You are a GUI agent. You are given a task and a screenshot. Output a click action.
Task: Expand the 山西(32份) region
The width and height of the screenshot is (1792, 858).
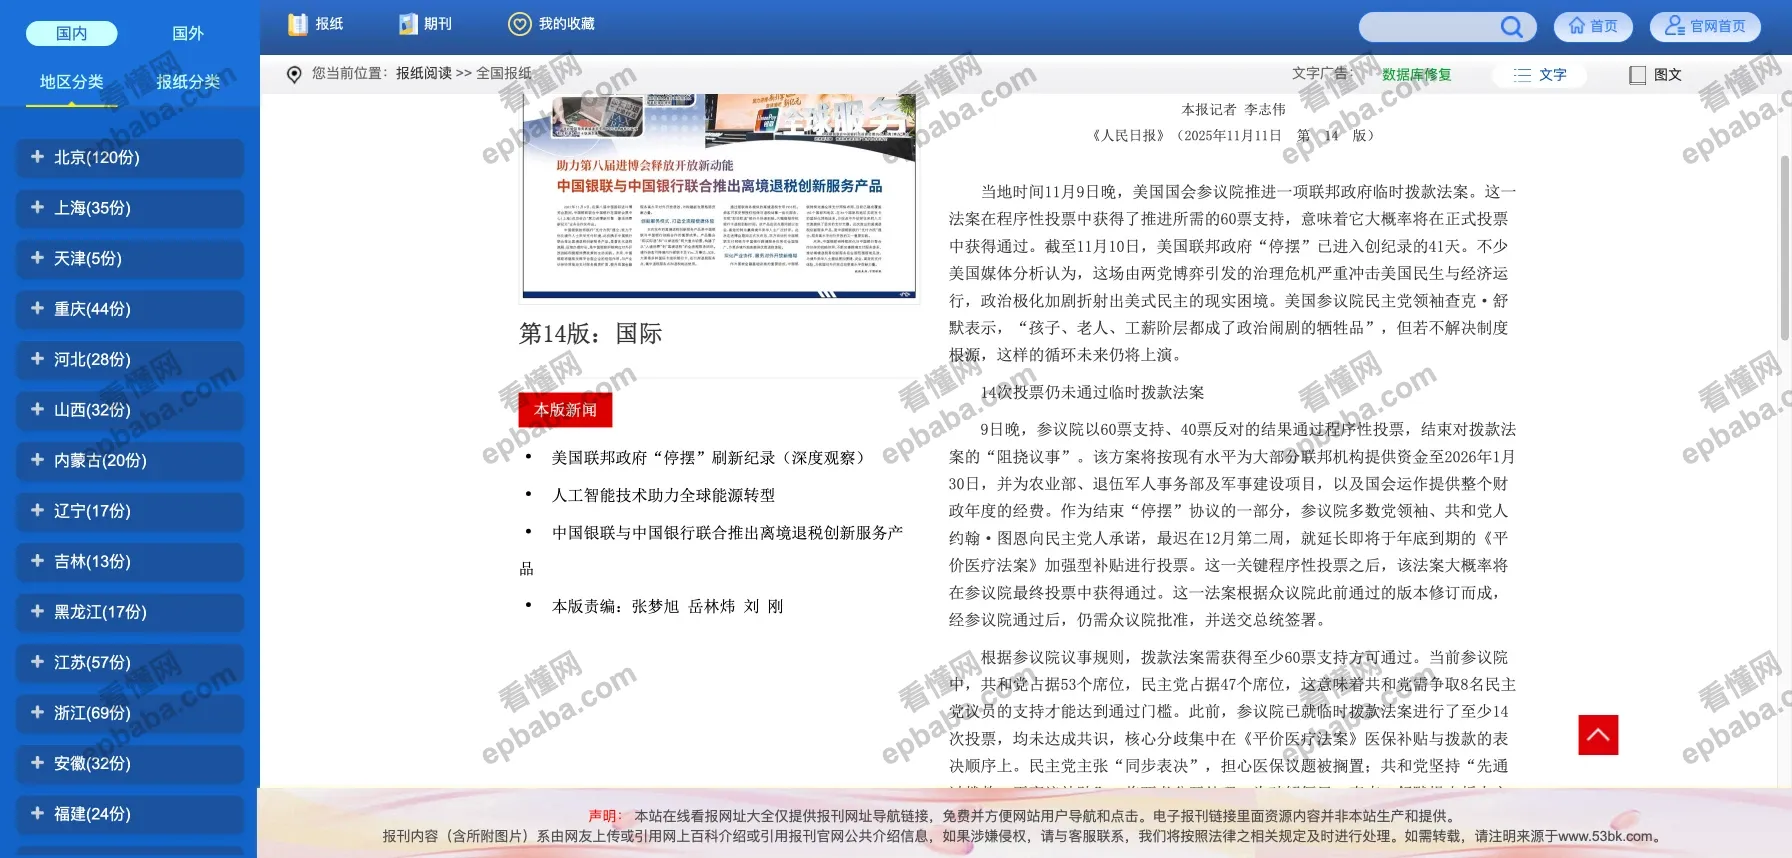click(130, 410)
